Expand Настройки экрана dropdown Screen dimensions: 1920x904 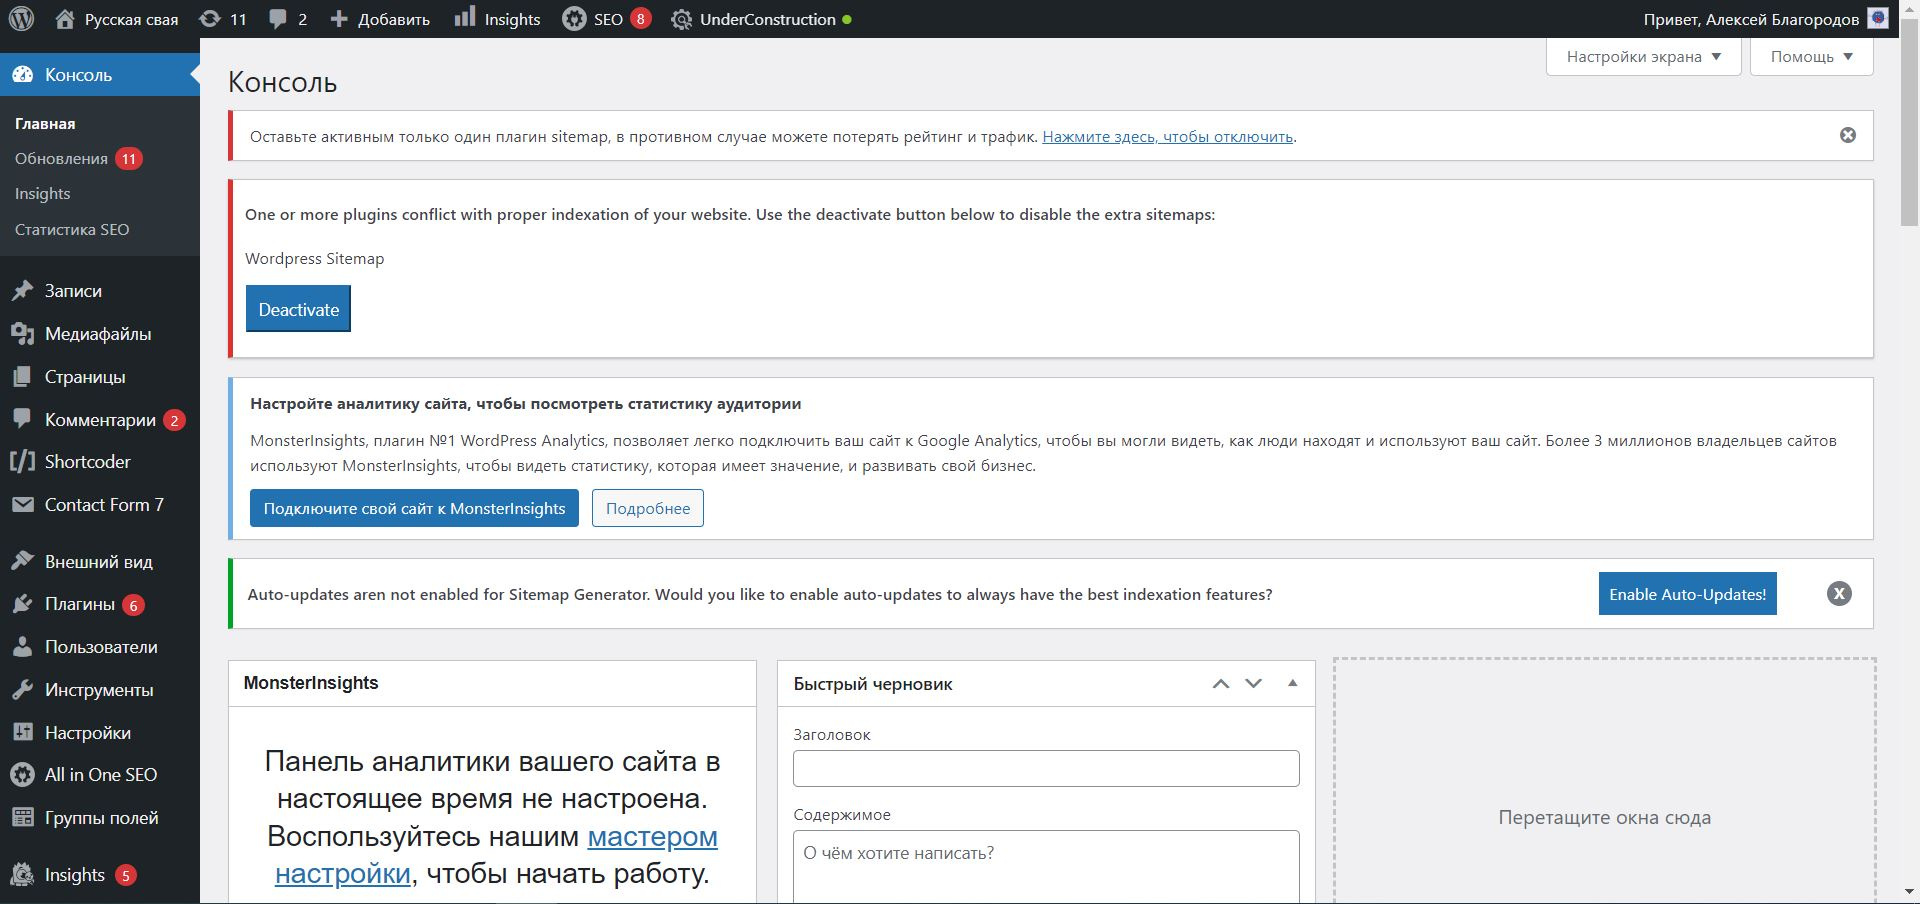pyautogui.click(x=1644, y=57)
